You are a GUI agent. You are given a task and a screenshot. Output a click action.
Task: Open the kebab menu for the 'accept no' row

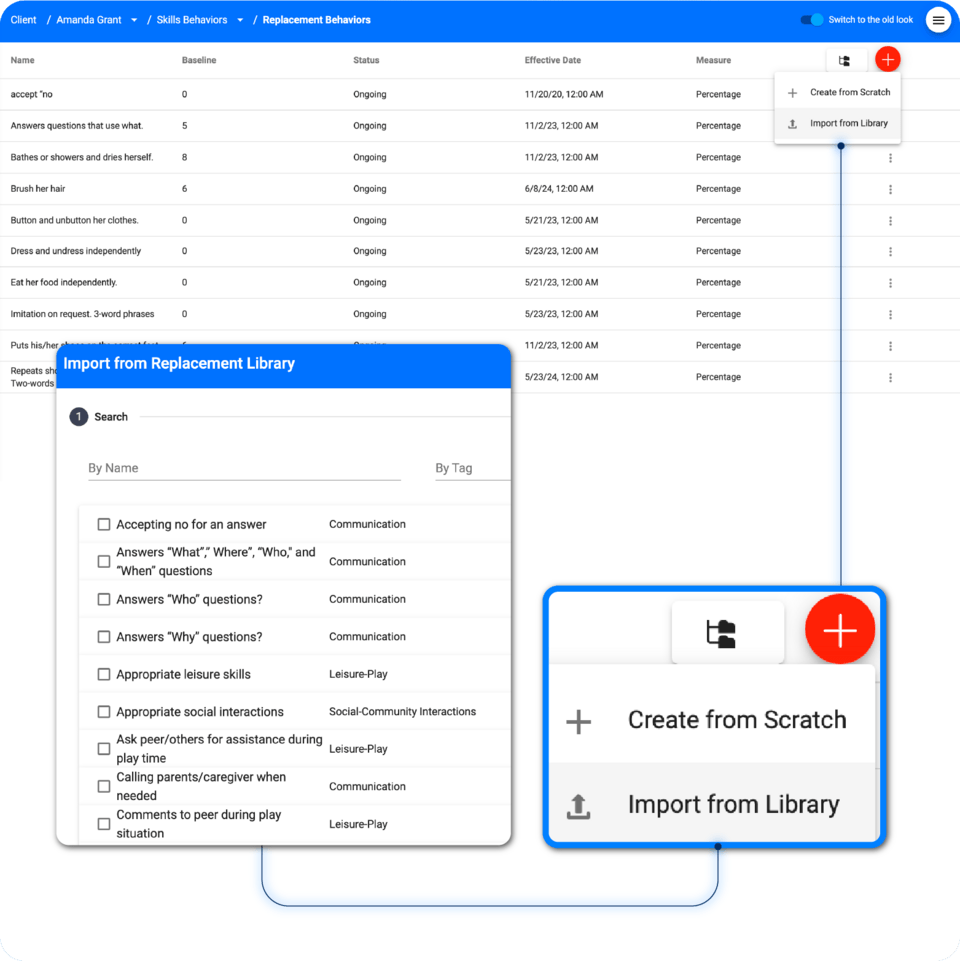890,94
